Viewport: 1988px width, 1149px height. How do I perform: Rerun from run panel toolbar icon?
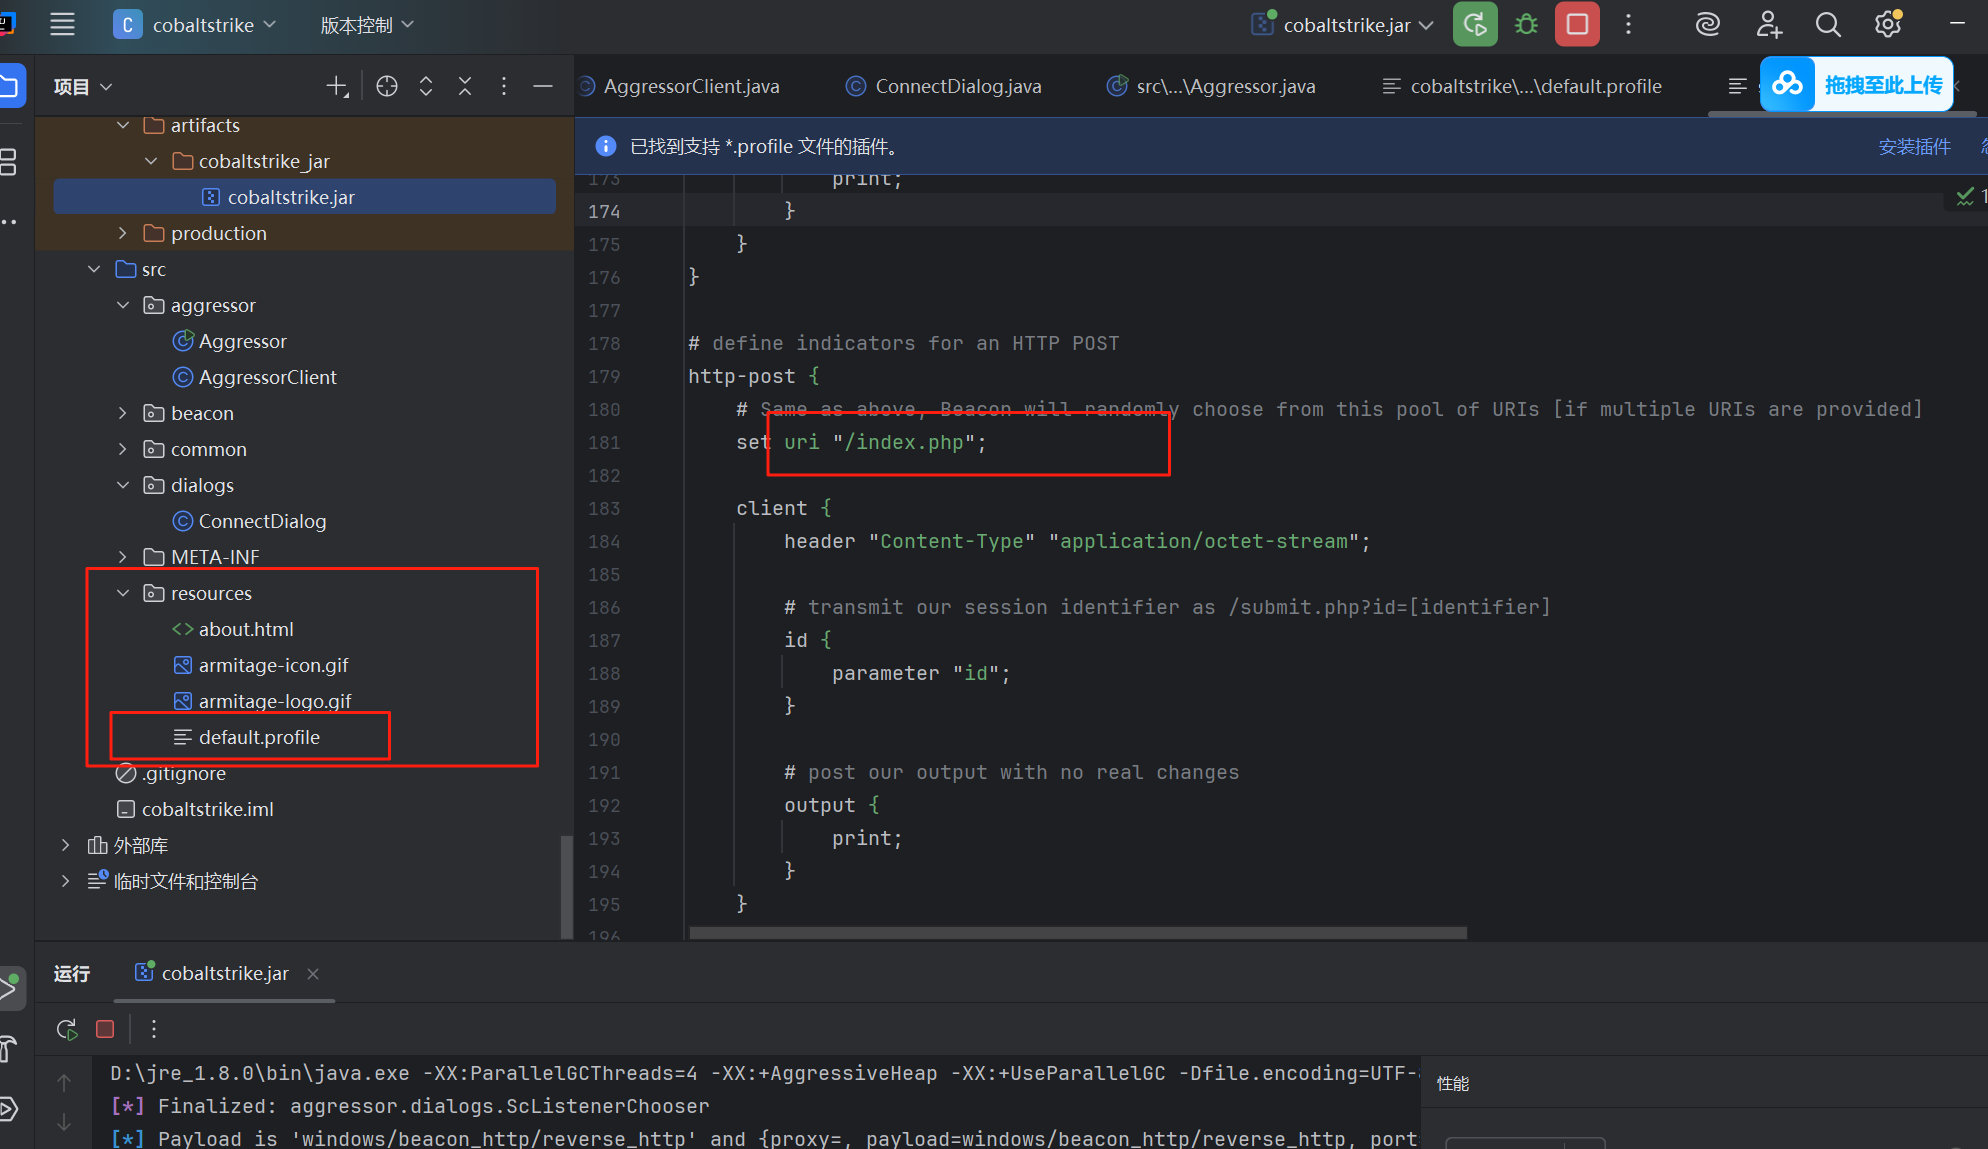pos(67,1029)
